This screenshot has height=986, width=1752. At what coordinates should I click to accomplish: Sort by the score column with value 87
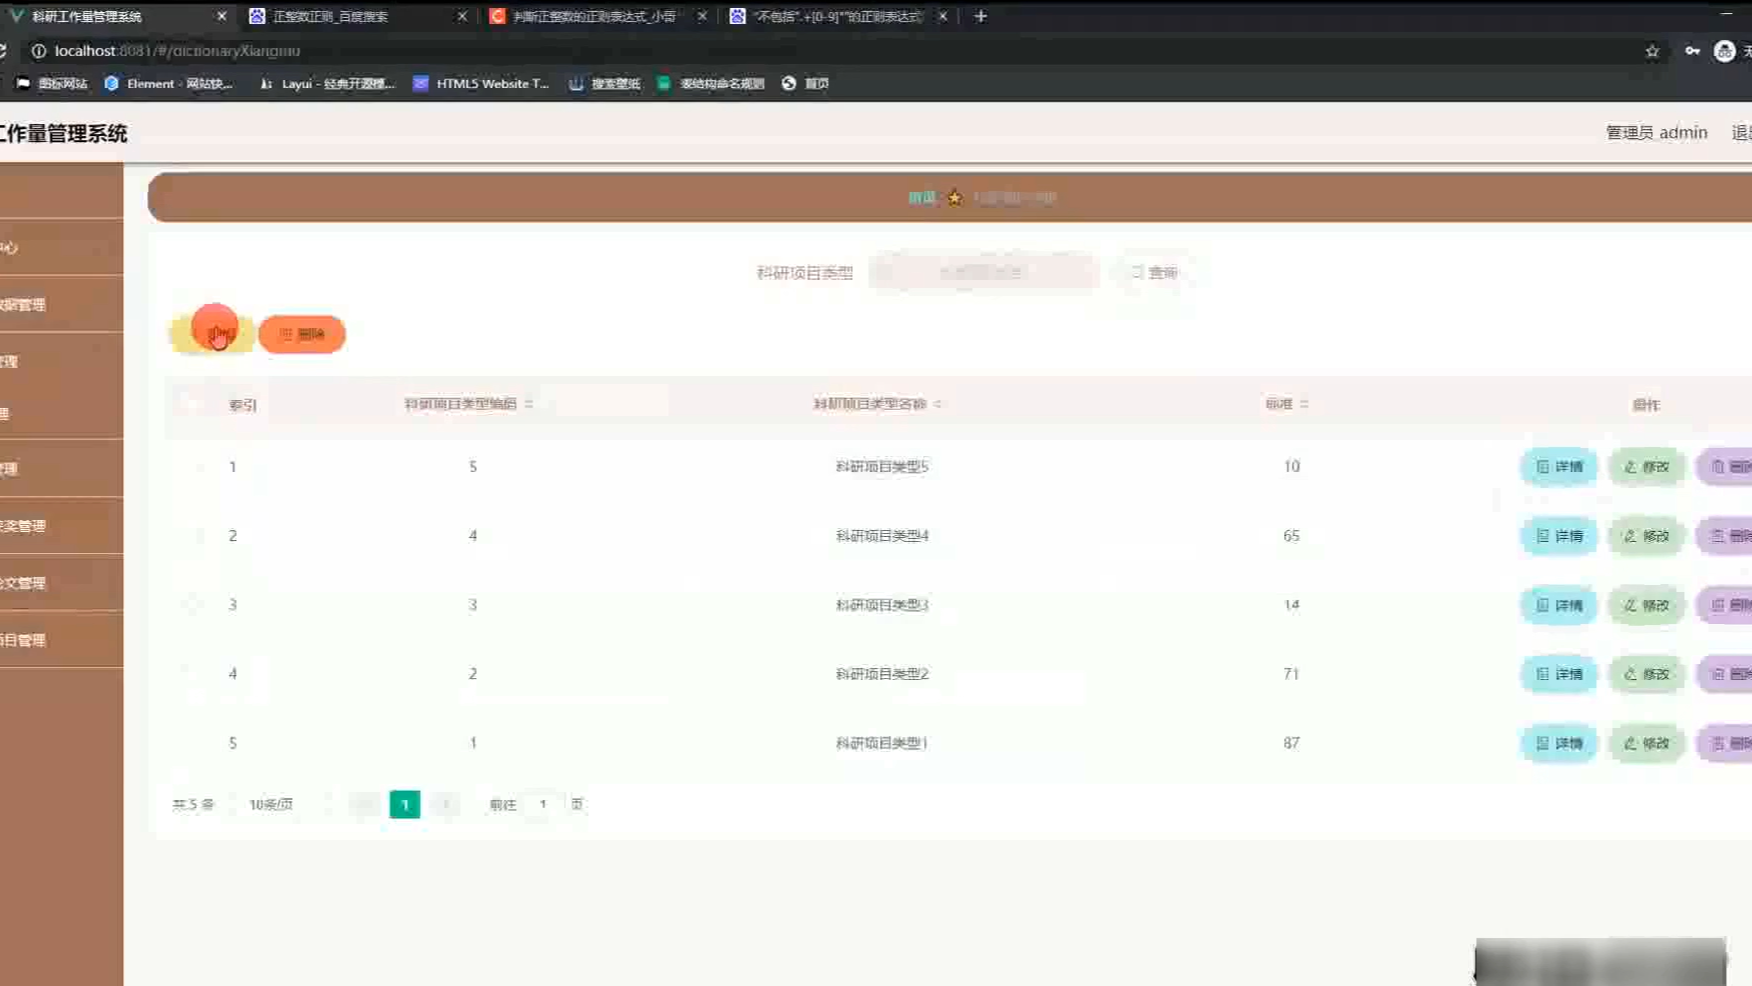pos(1304,404)
